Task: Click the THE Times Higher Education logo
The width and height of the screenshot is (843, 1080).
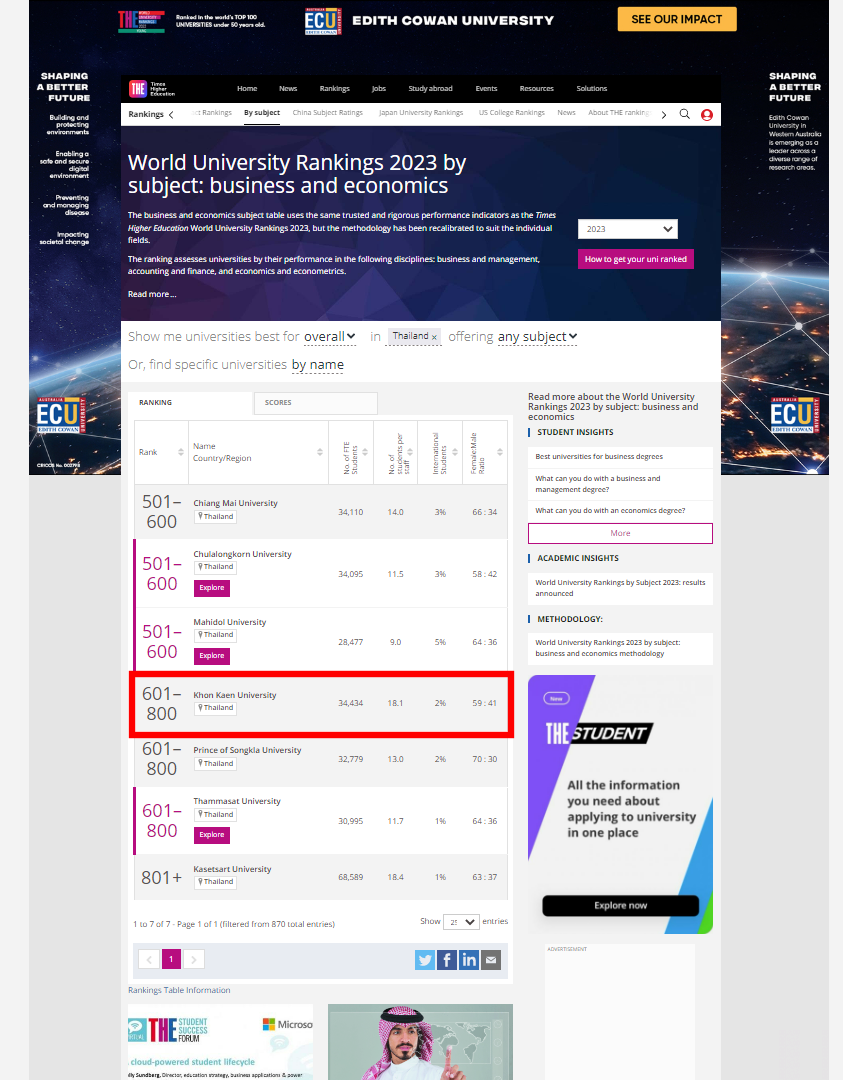Action: (152, 89)
